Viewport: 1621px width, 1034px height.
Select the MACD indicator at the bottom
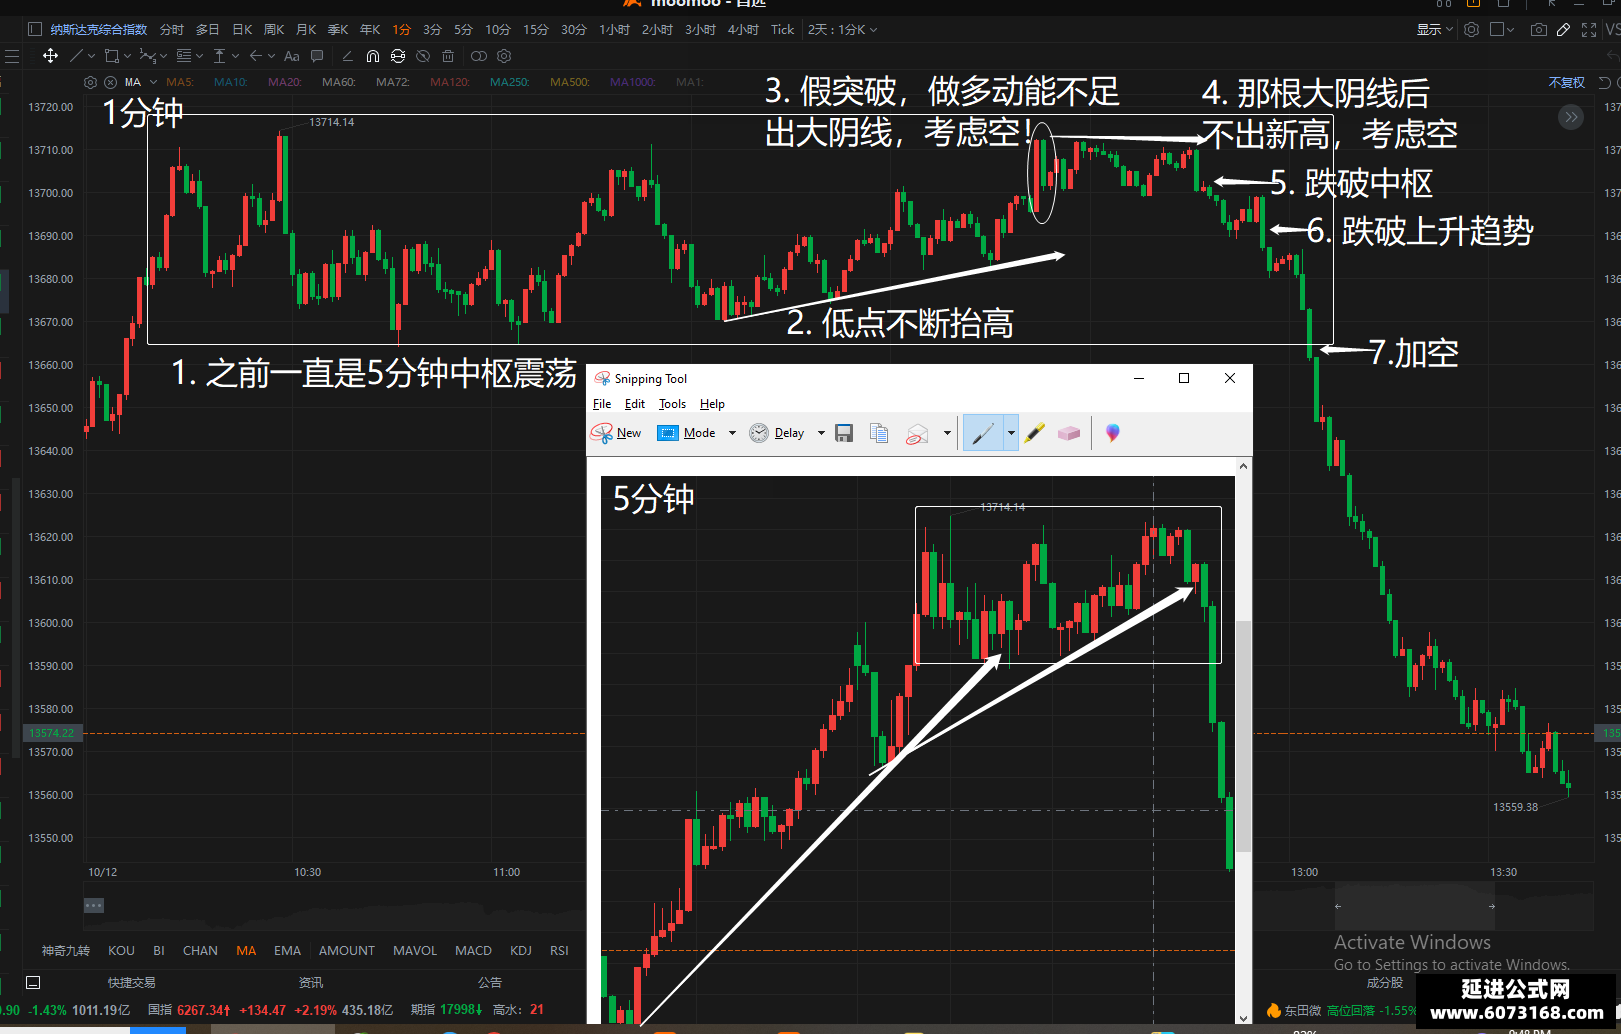tap(473, 951)
